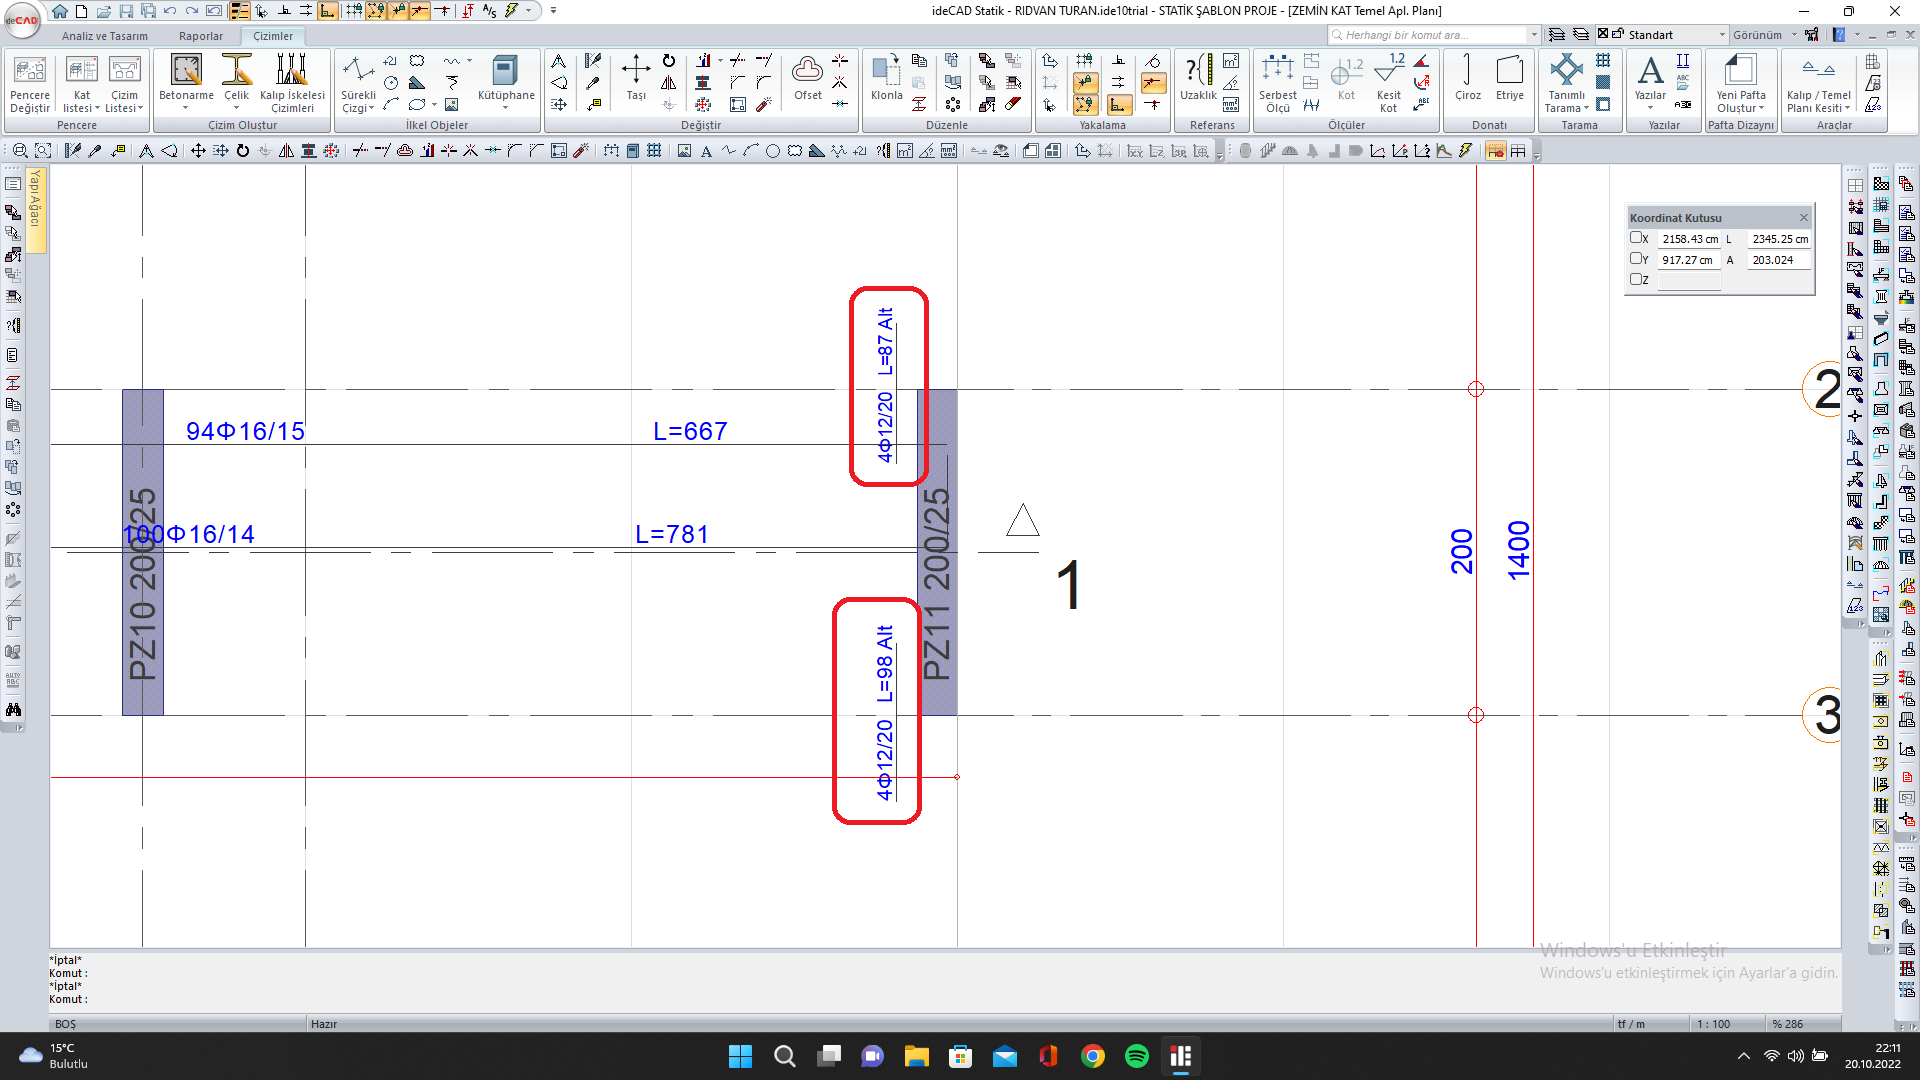The width and height of the screenshot is (1920, 1080).
Task: Open Windows Start menu
Action: (740, 1056)
